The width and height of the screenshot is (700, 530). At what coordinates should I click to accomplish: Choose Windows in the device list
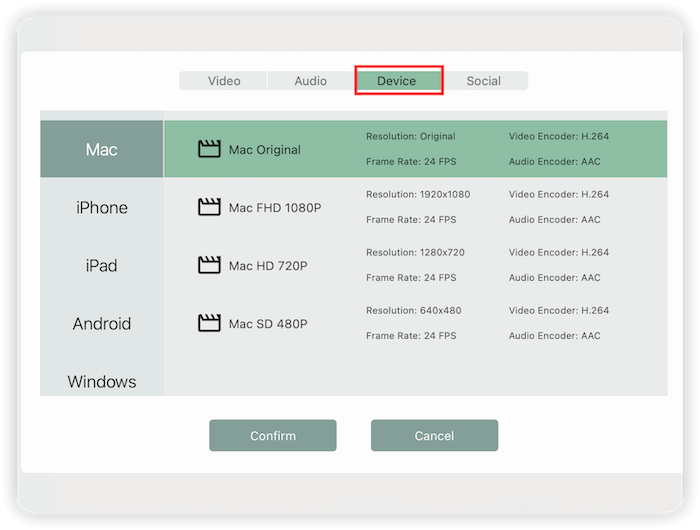point(102,381)
